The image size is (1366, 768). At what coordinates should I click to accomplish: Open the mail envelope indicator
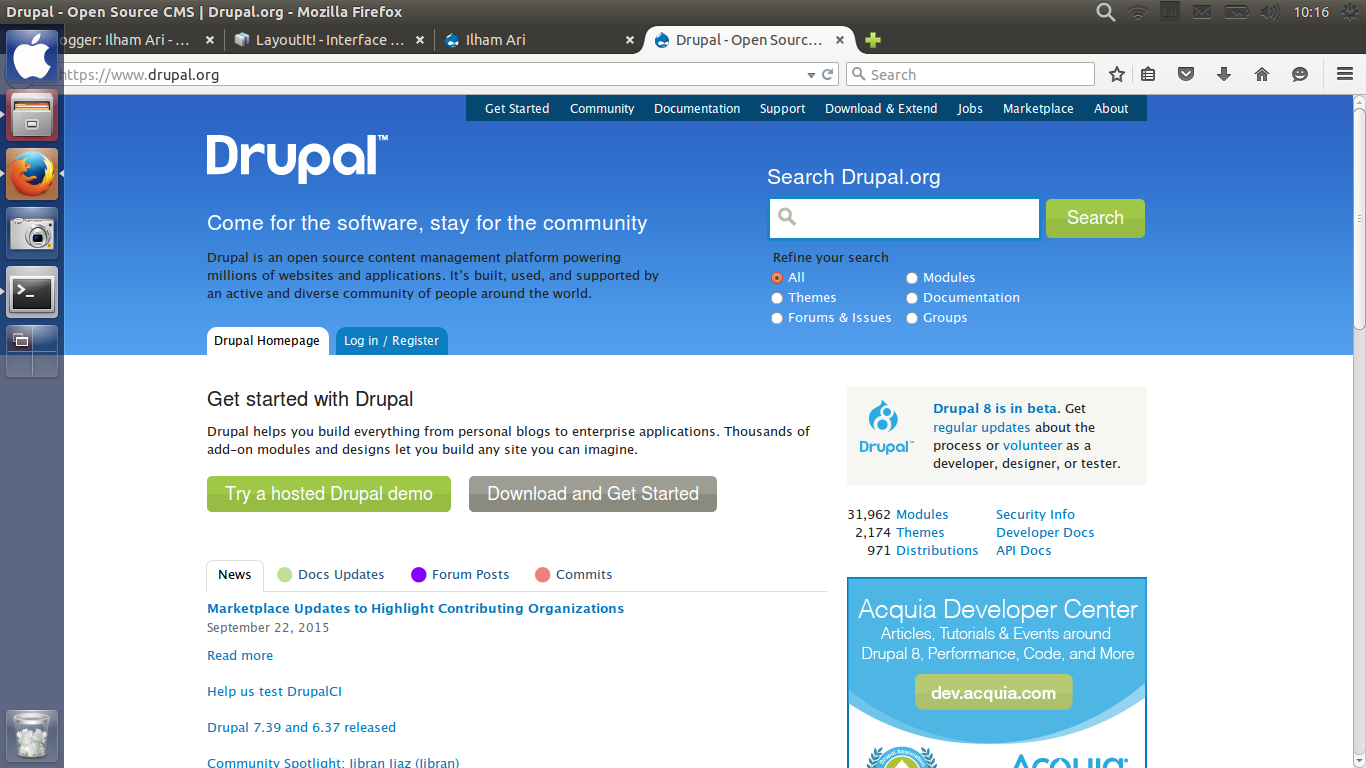(1201, 12)
